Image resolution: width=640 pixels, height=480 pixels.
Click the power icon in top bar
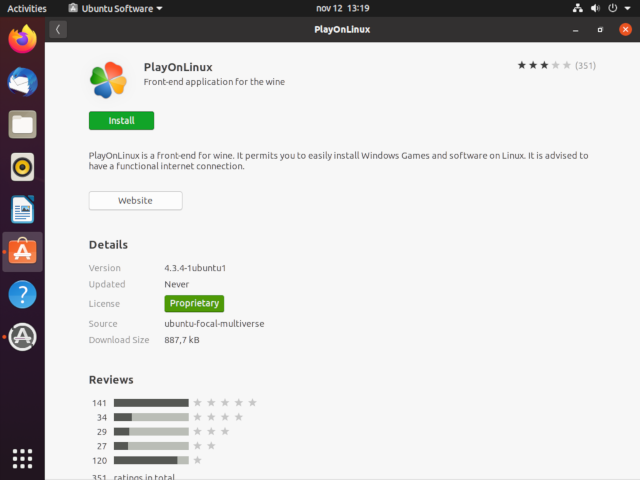(x=613, y=8)
